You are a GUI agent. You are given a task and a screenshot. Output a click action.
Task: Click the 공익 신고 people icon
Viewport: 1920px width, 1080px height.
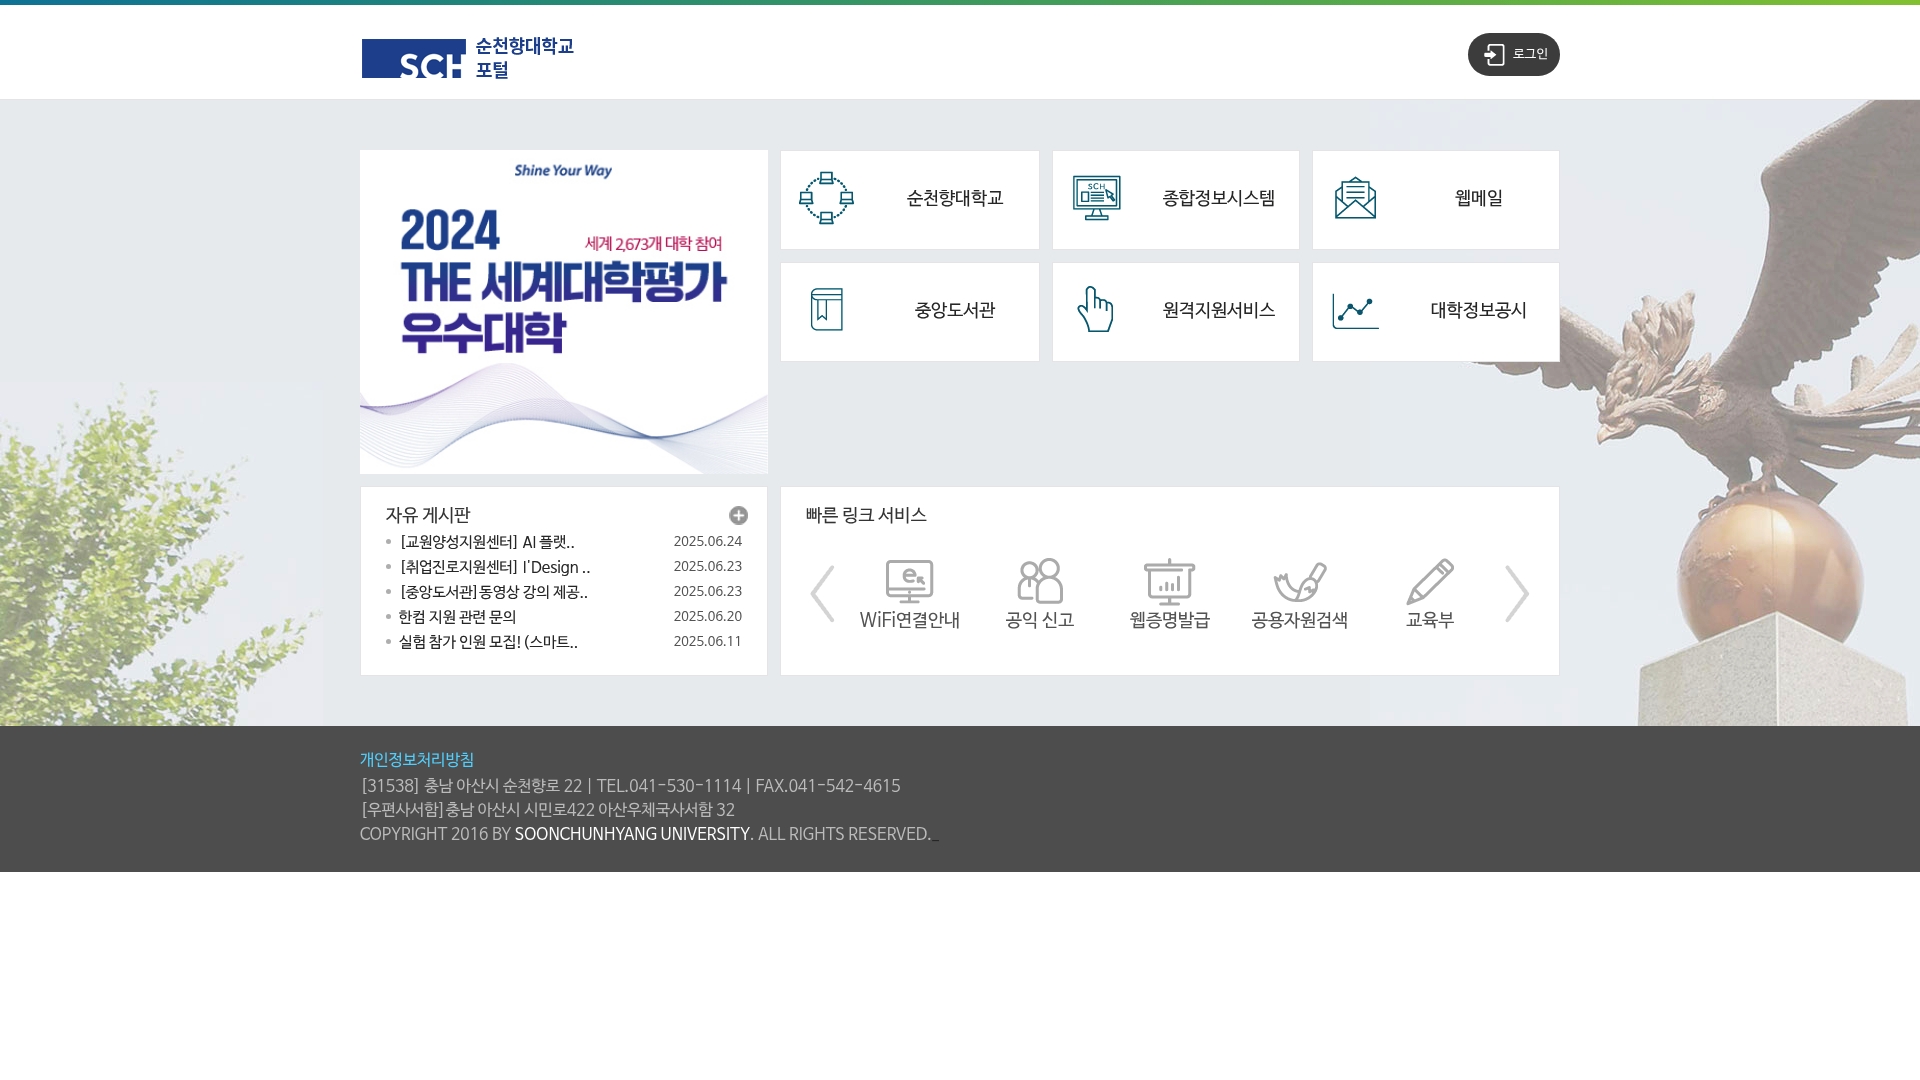coord(1040,581)
